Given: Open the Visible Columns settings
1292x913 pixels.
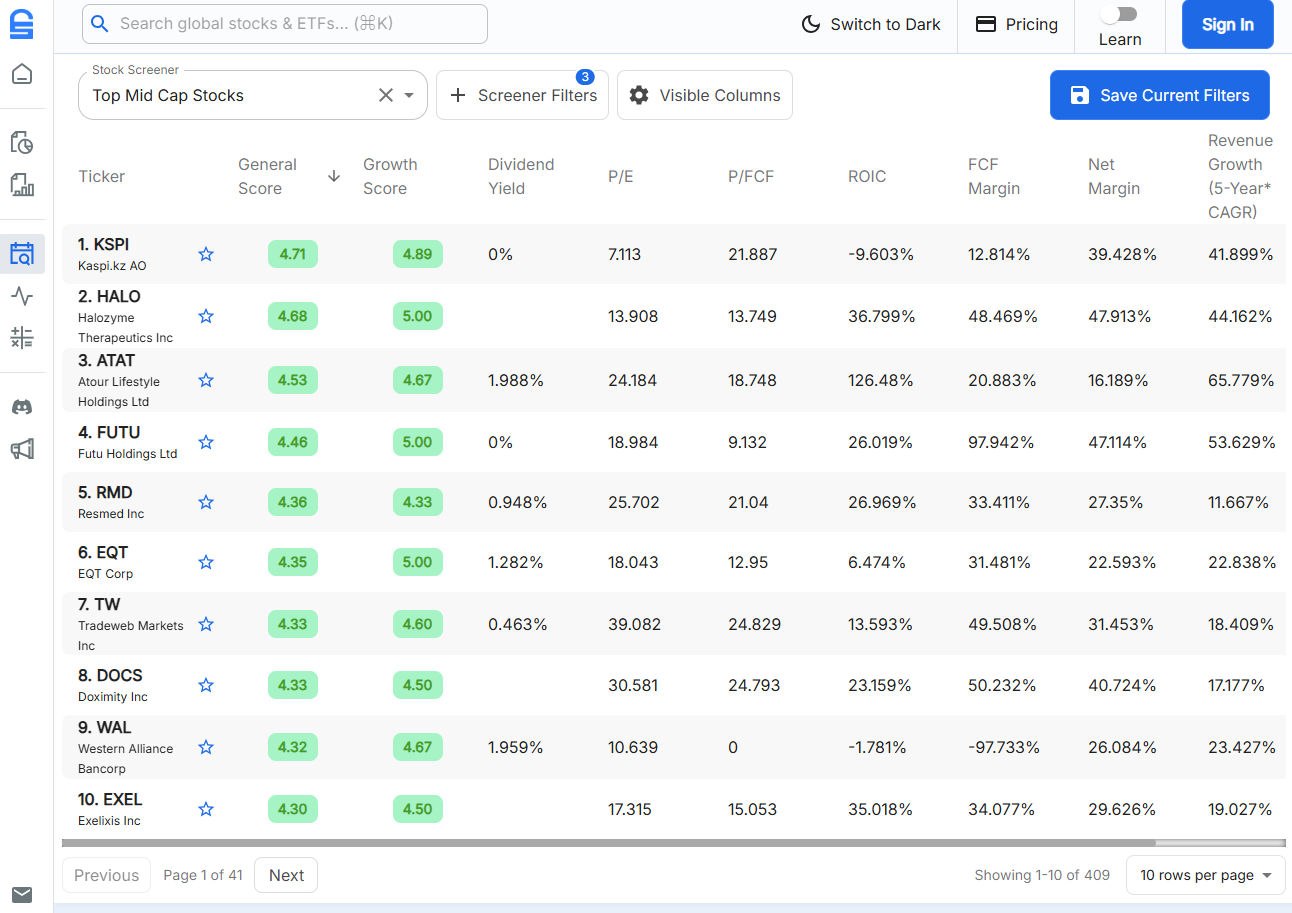Looking at the screenshot, I should [704, 95].
